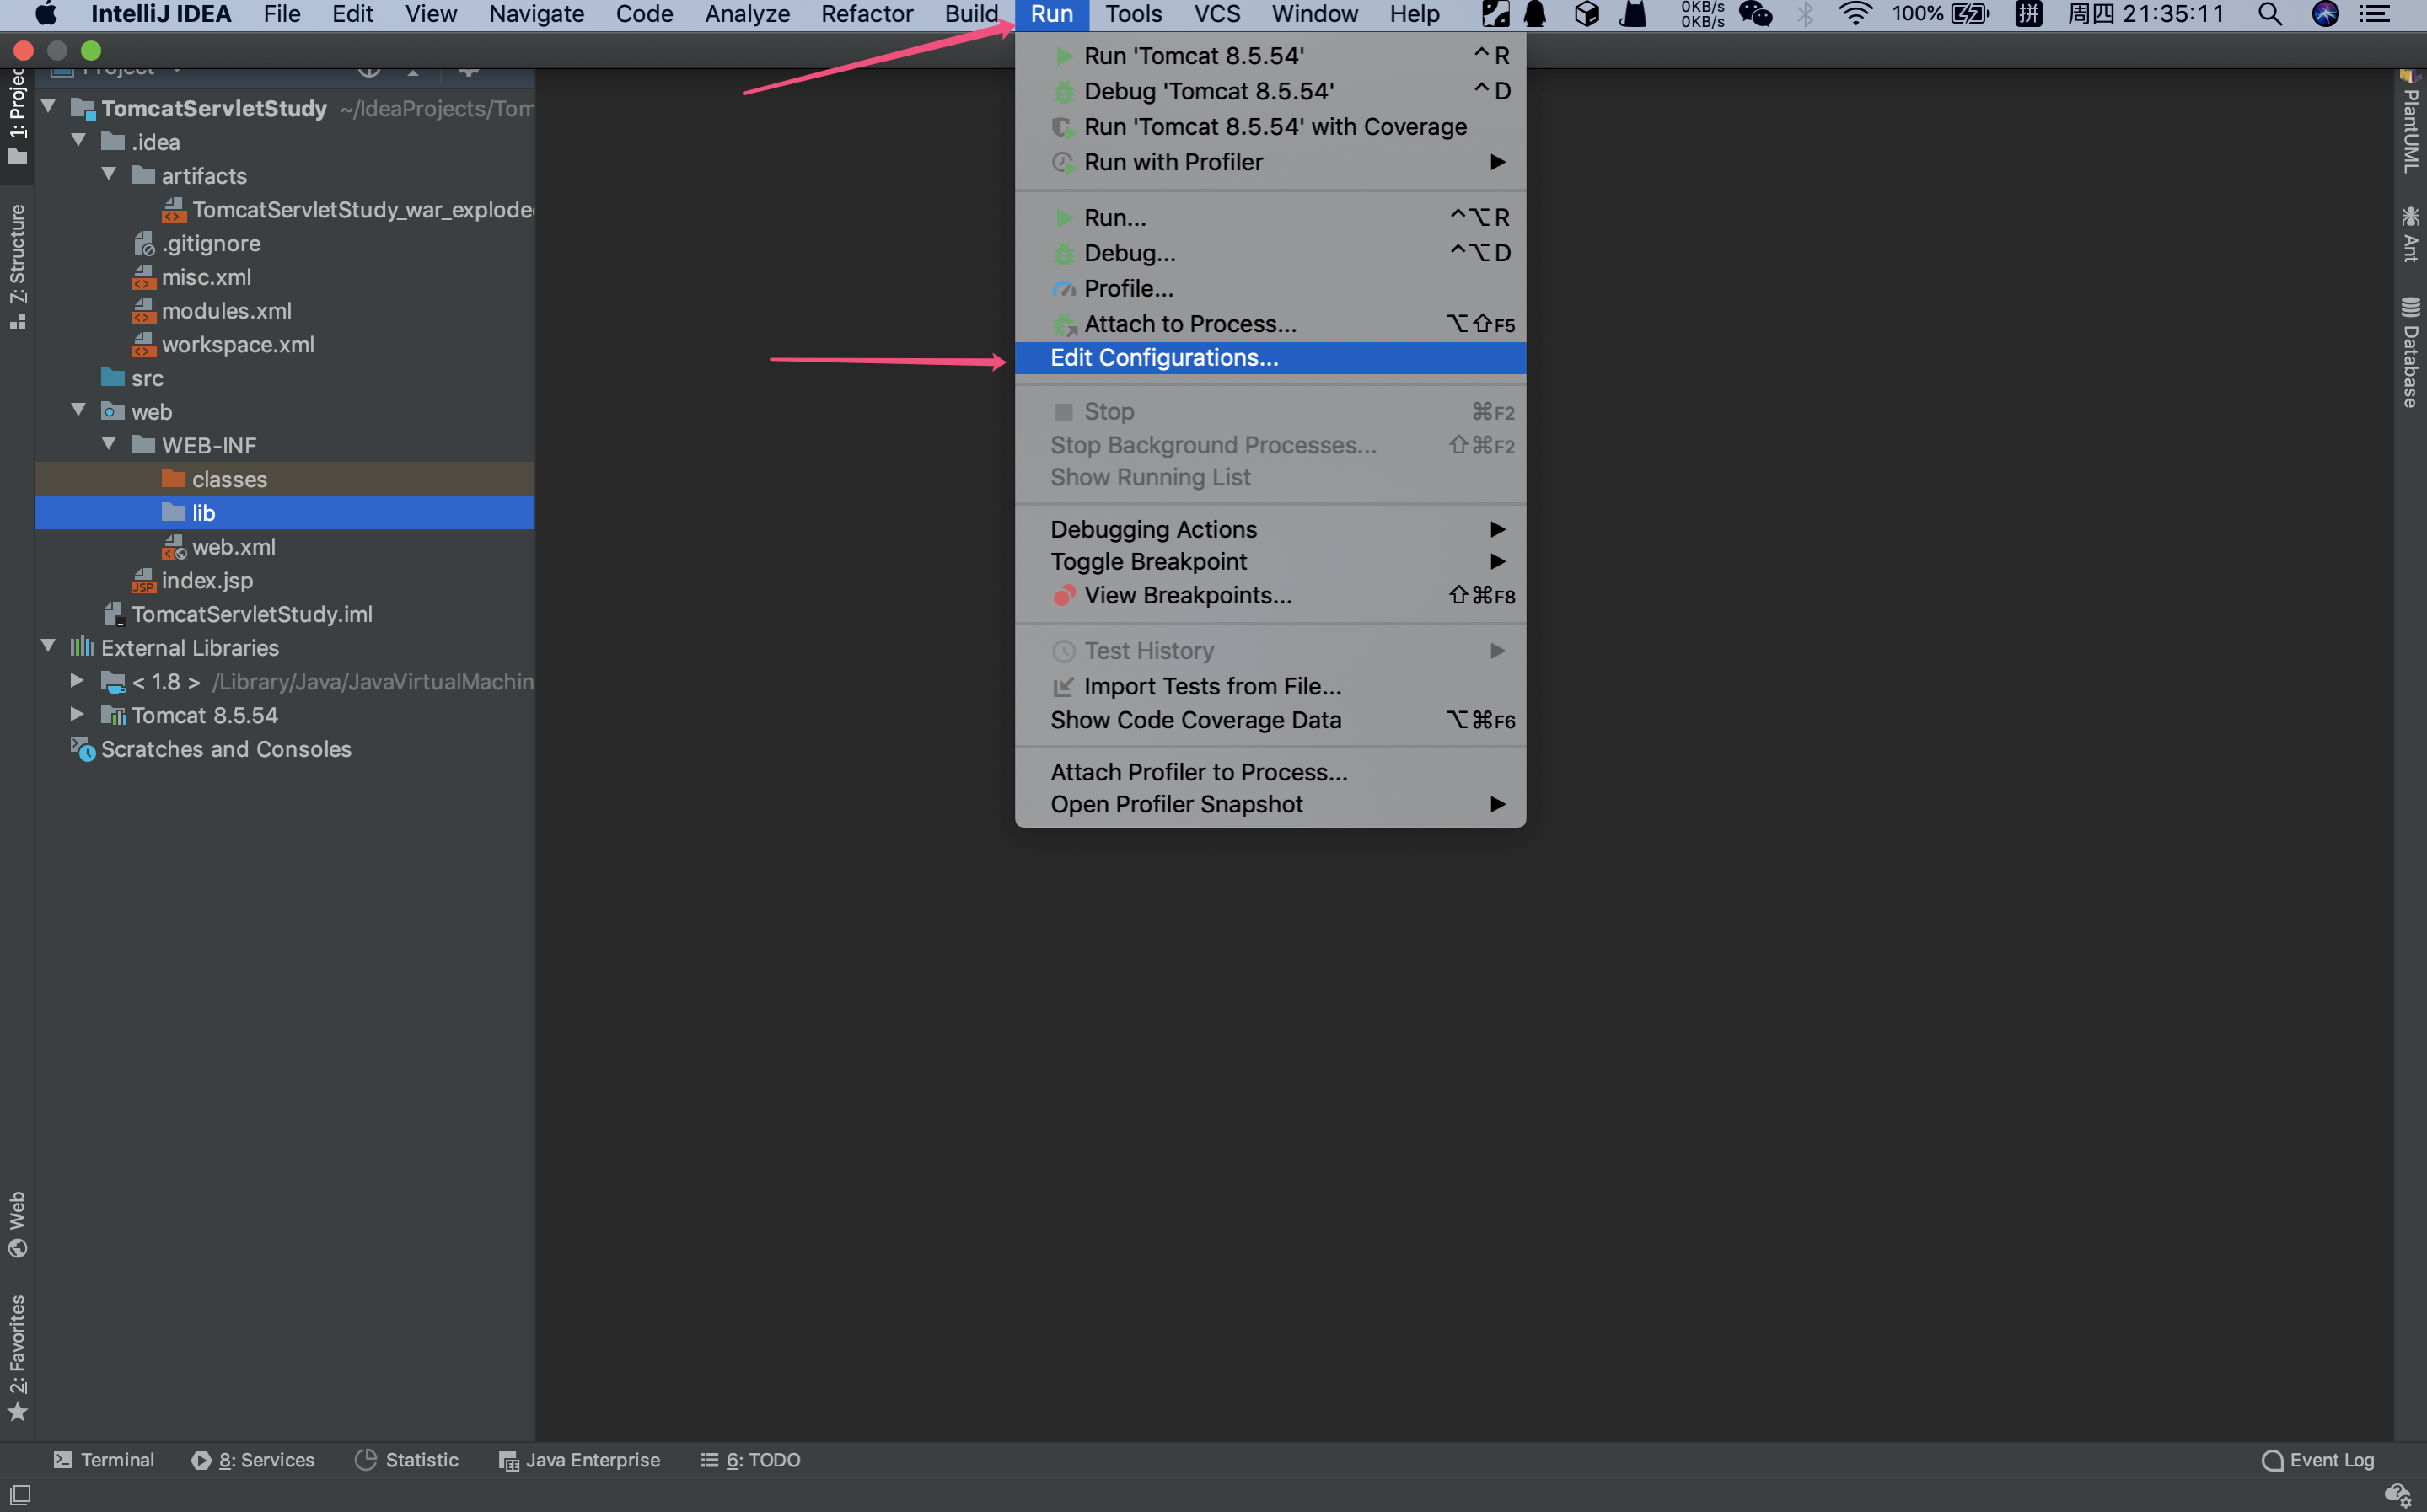Collapse the External Libraries node

click(x=48, y=647)
